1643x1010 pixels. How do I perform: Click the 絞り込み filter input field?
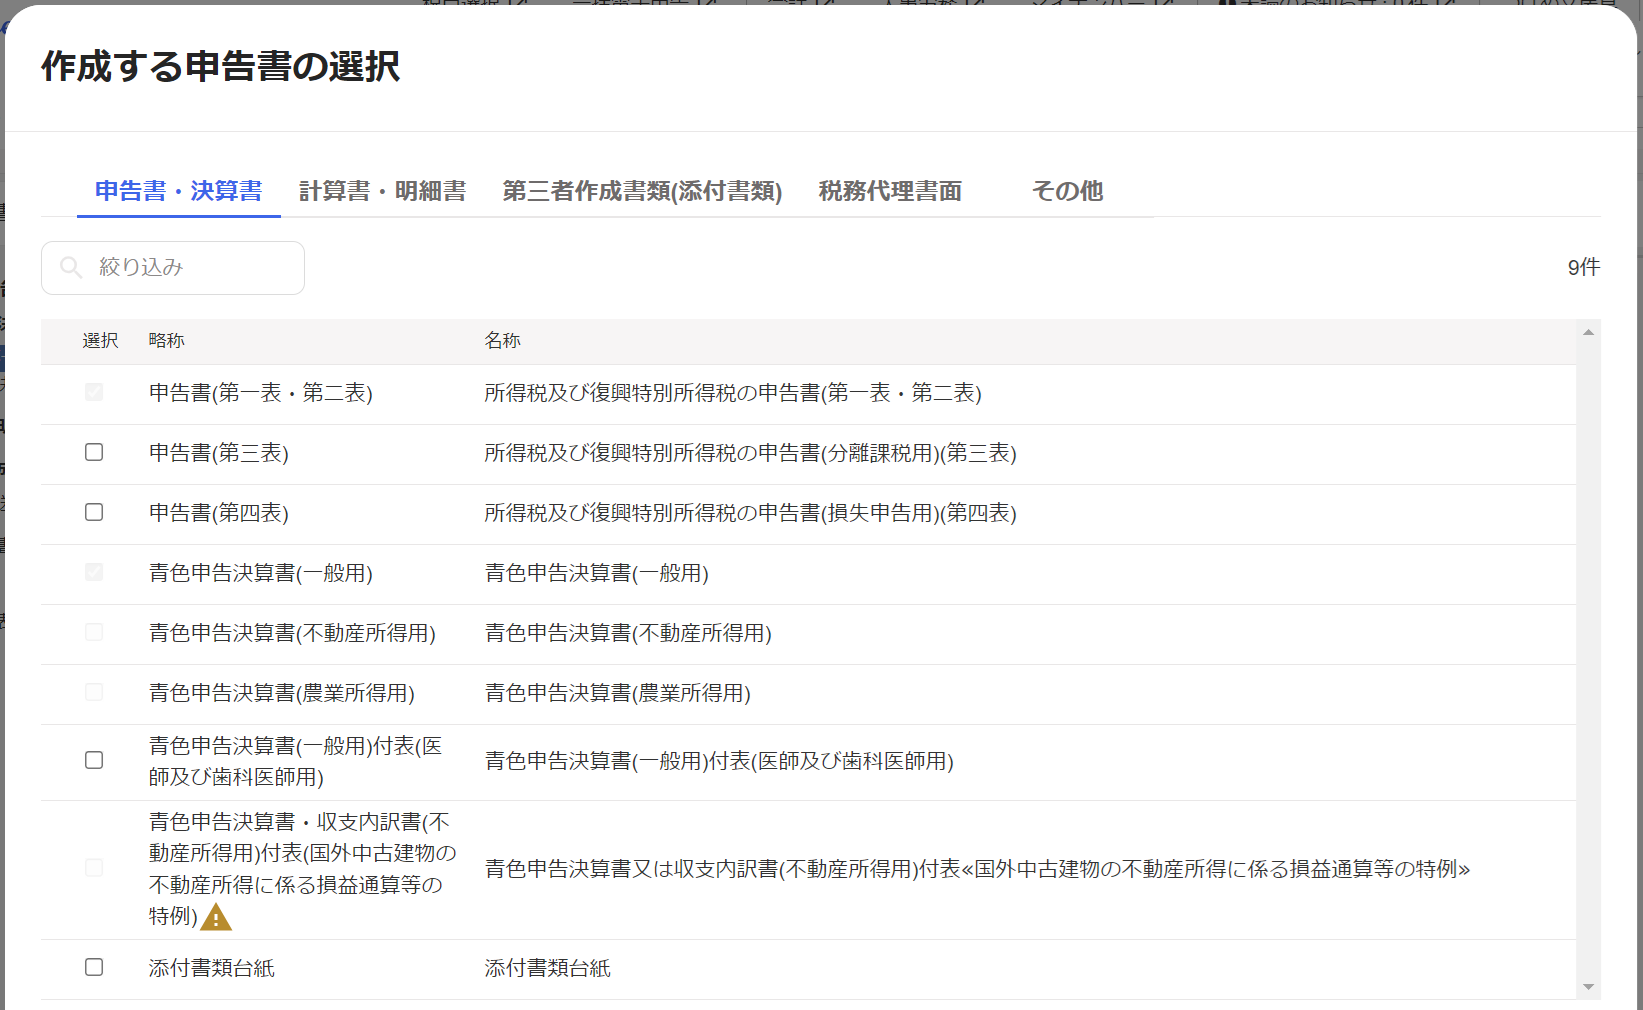(173, 268)
